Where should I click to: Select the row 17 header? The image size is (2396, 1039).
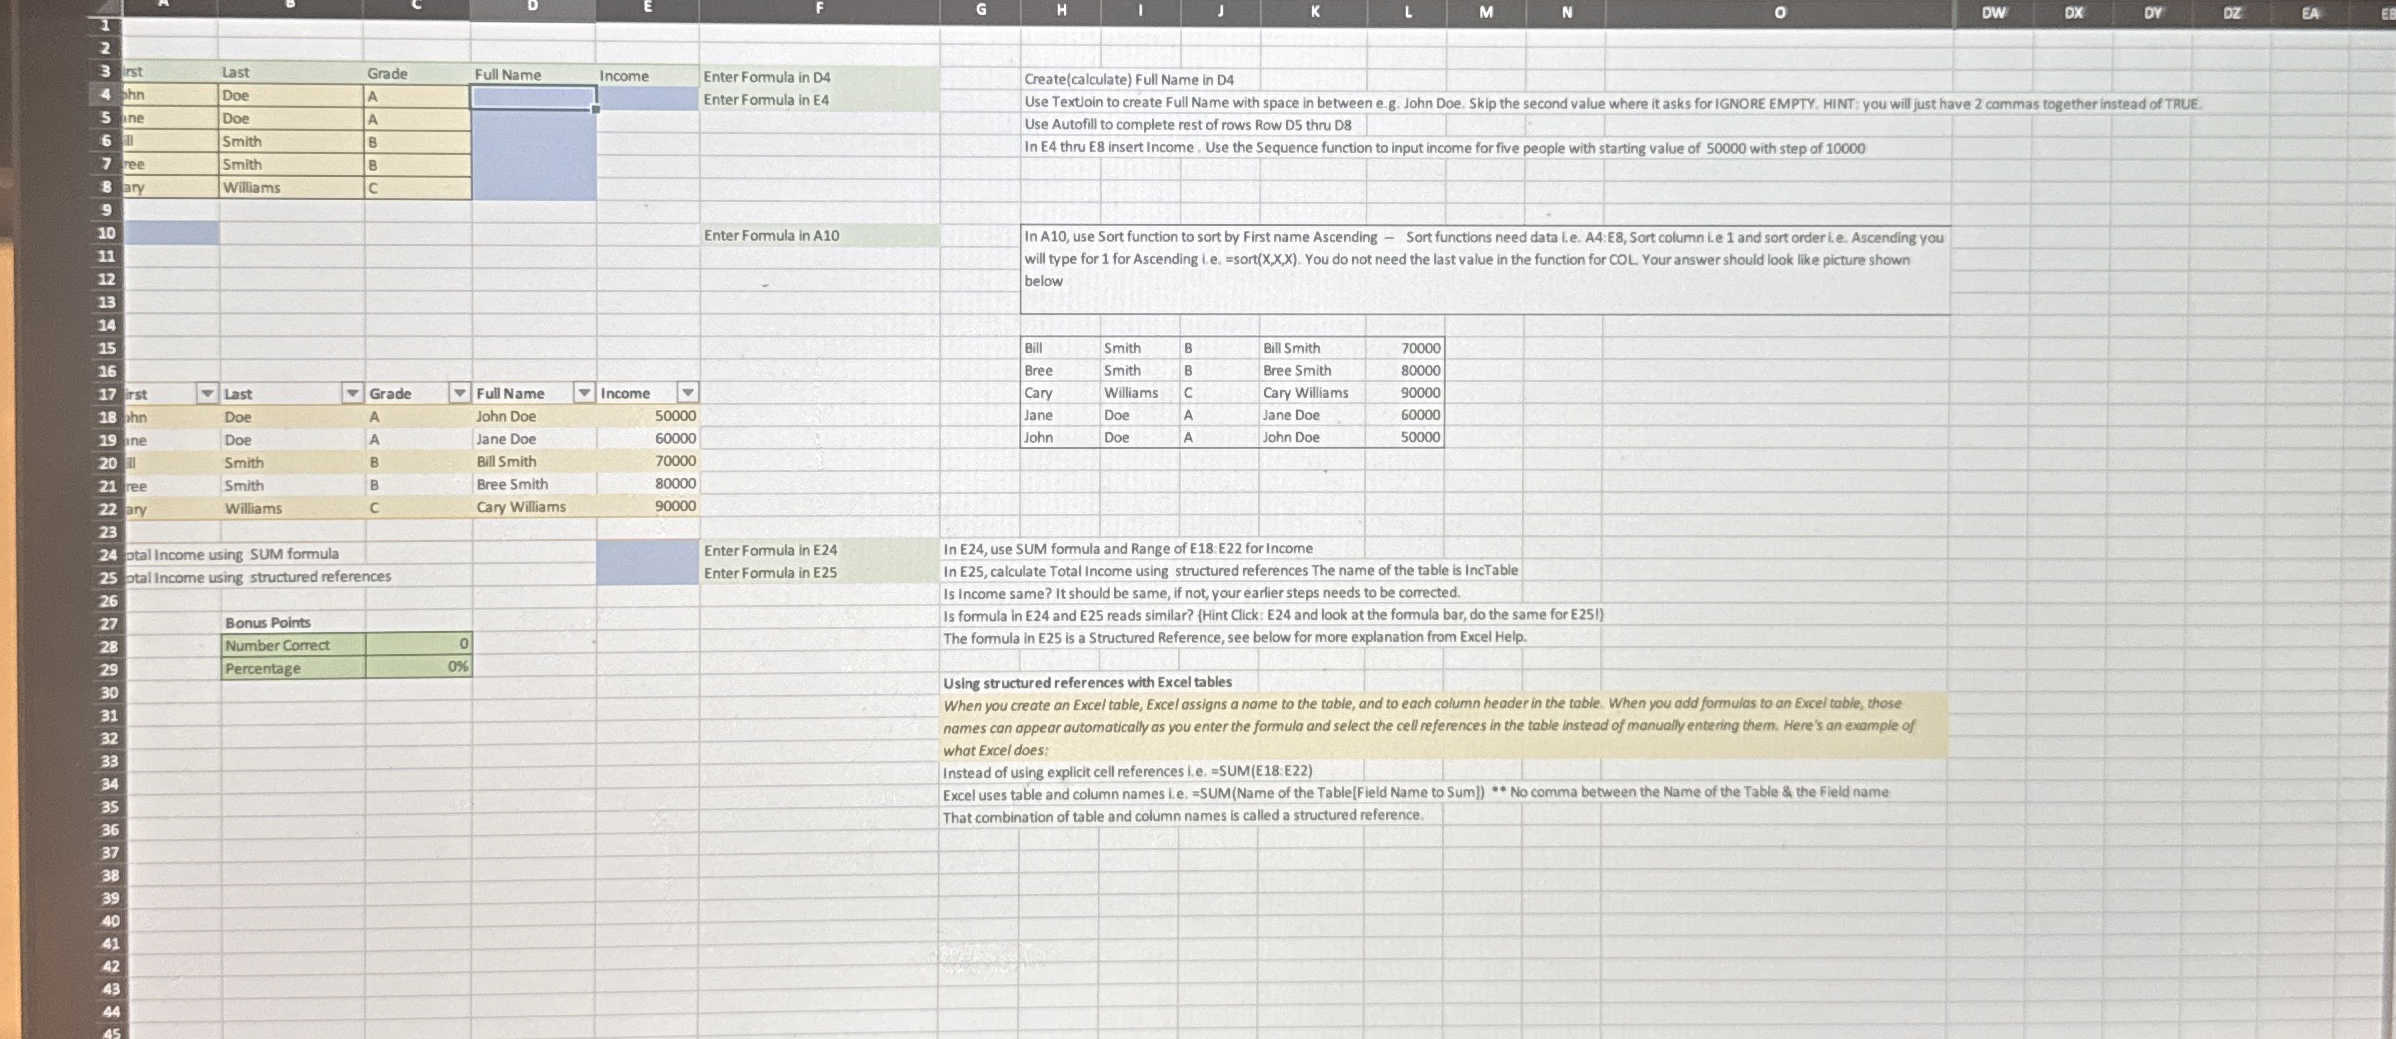point(106,394)
